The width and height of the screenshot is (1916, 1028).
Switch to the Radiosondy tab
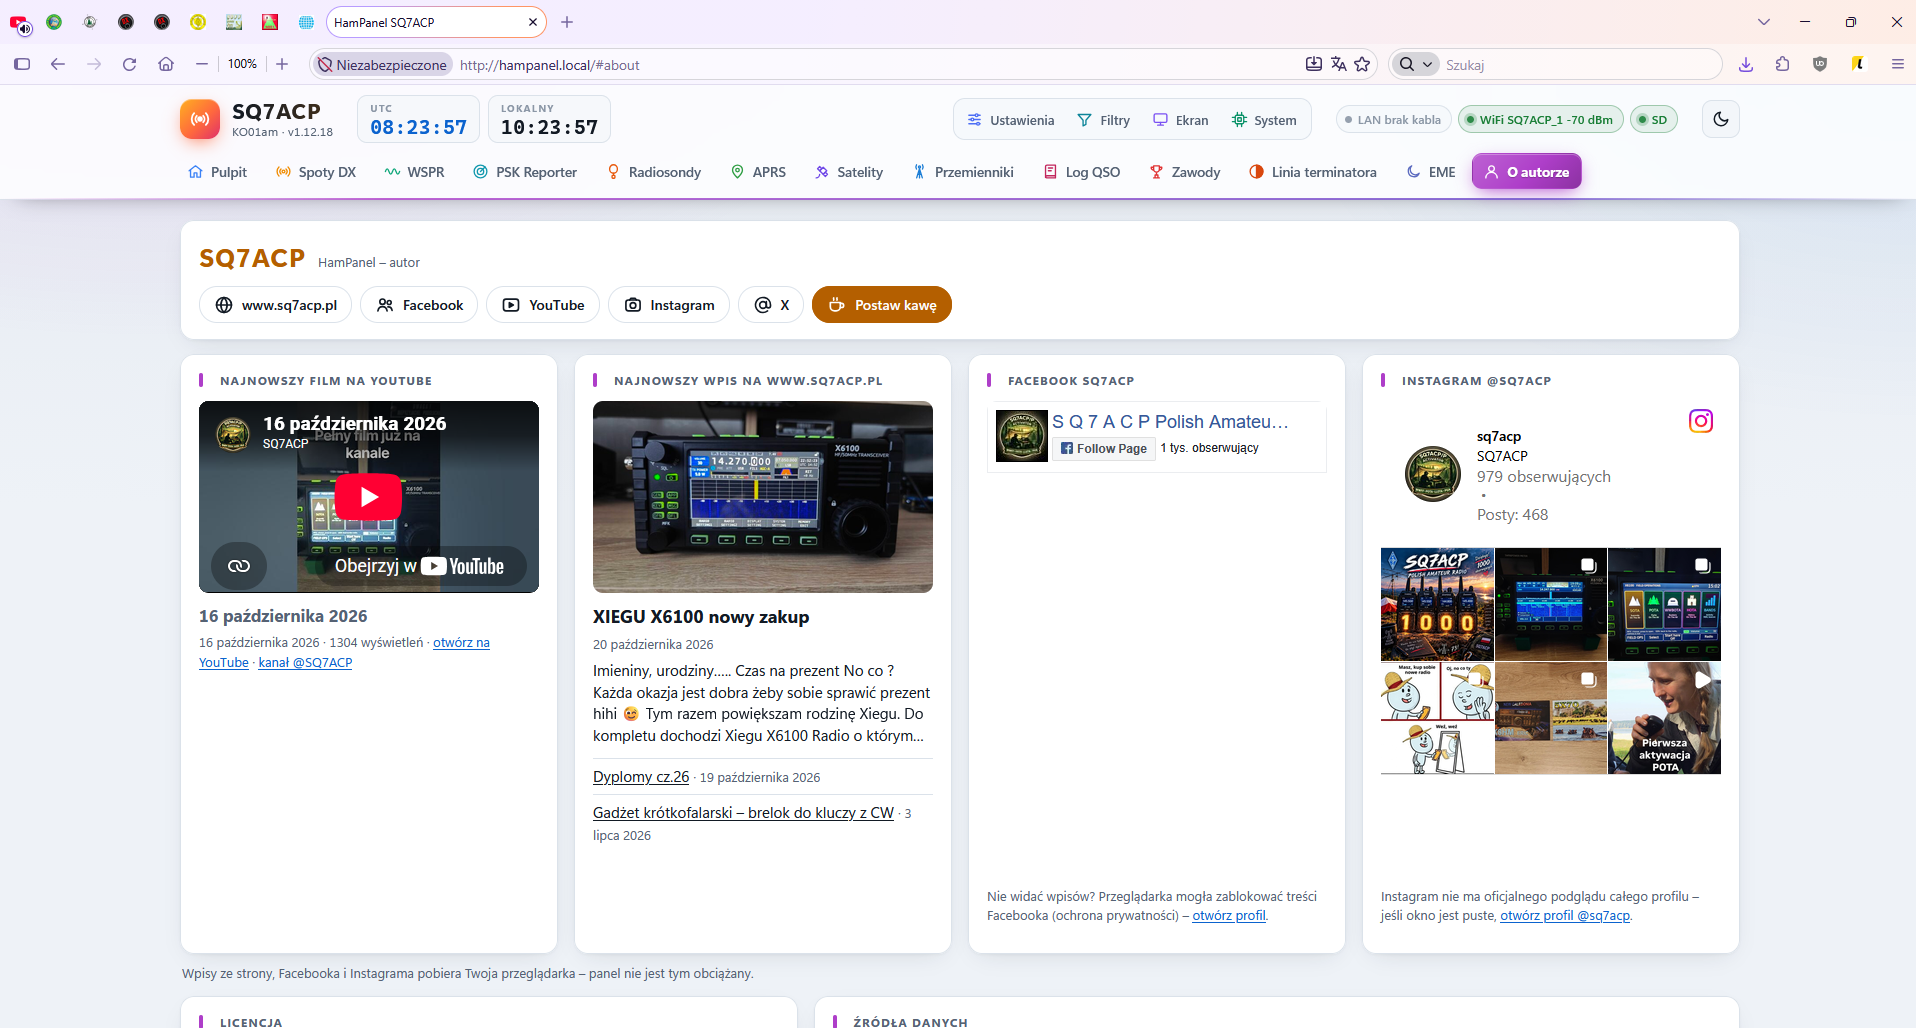pyautogui.click(x=654, y=172)
